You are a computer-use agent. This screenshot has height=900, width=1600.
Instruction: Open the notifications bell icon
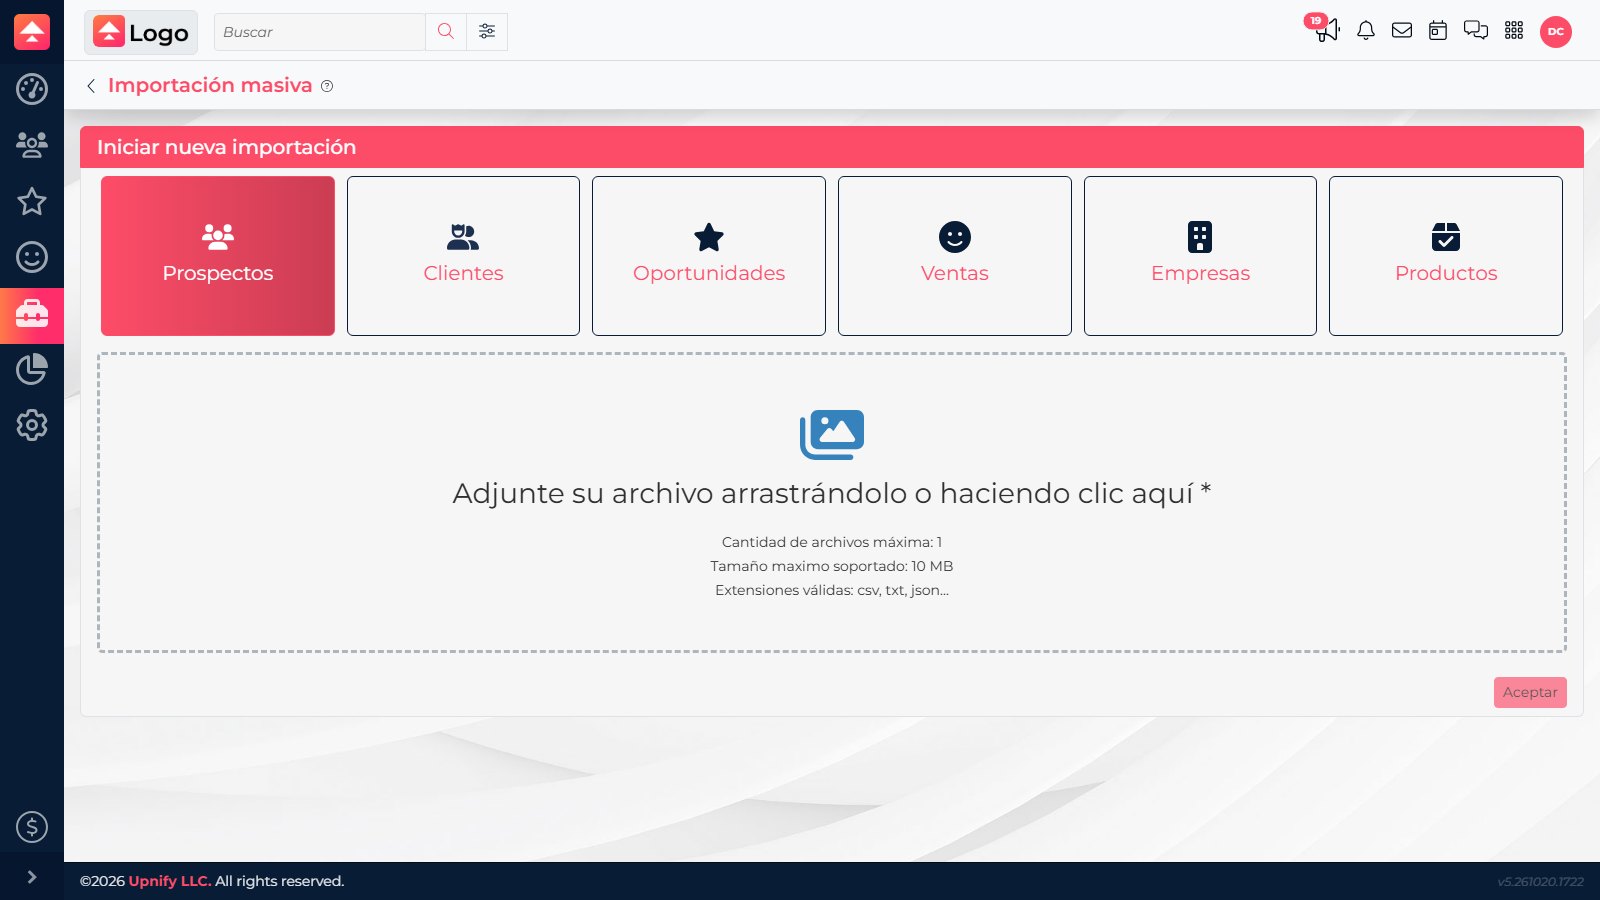tap(1366, 31)
